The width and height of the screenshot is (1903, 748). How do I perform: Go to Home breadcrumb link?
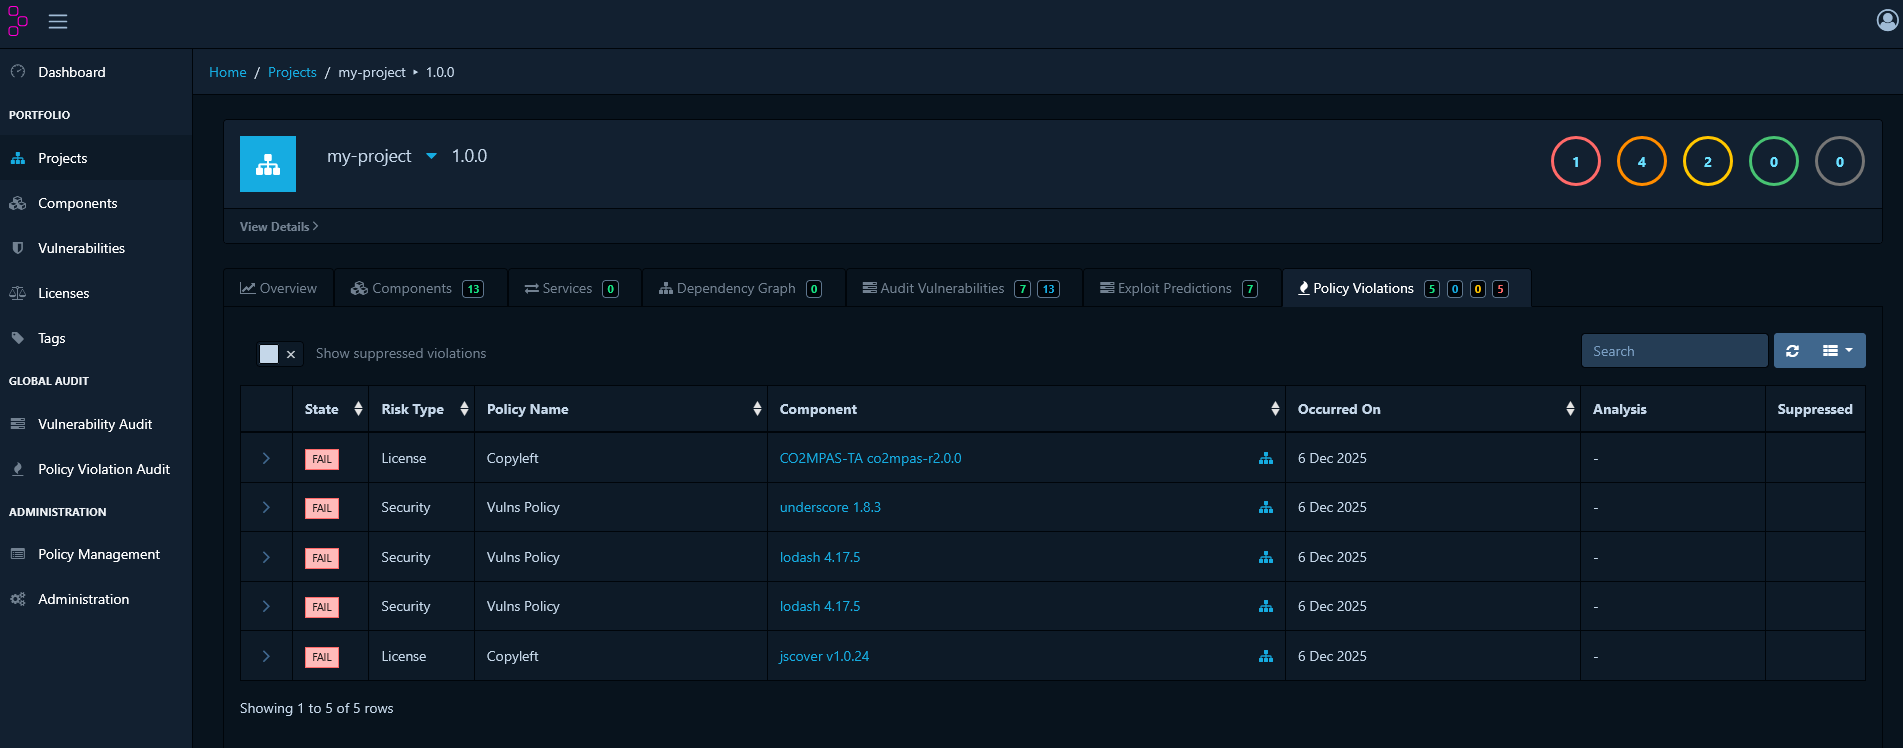click(228, 72)
